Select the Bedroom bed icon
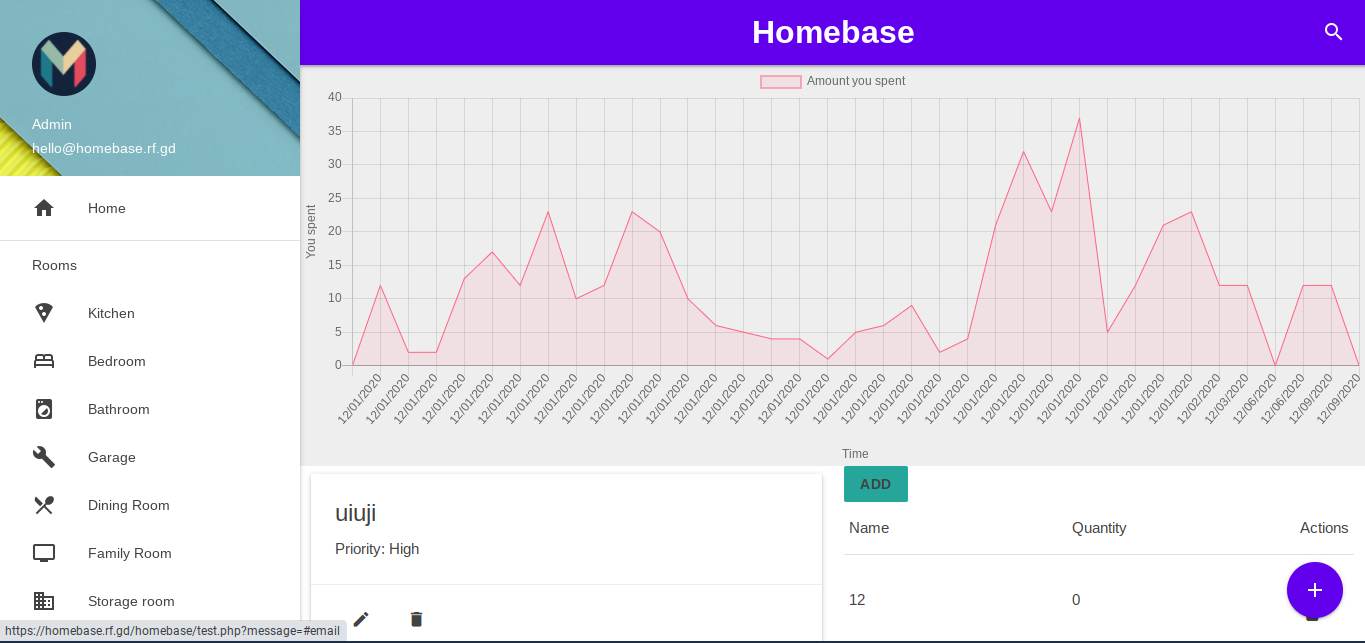1365x643 pixels. coord(44,361)
